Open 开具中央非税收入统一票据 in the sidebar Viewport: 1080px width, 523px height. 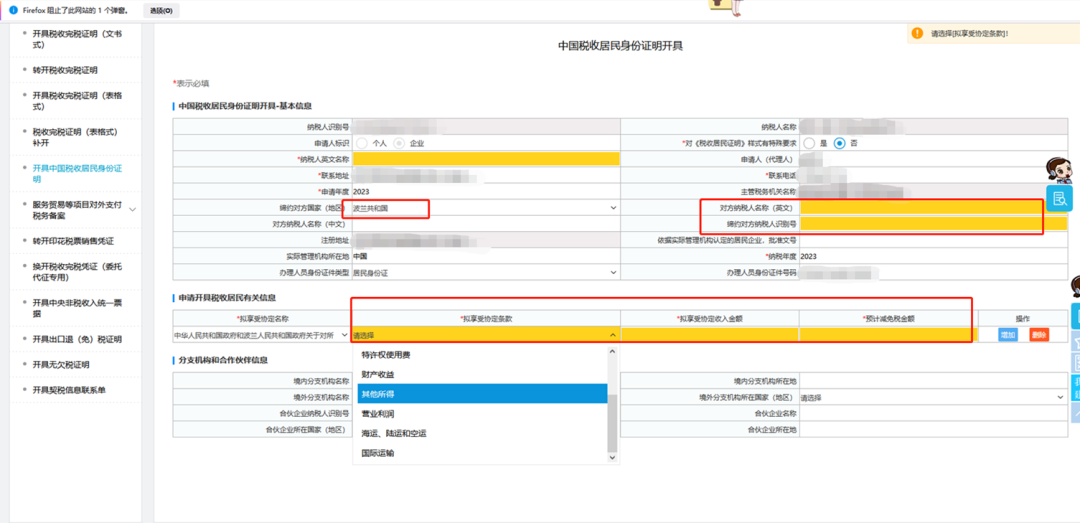pos(77,308)
